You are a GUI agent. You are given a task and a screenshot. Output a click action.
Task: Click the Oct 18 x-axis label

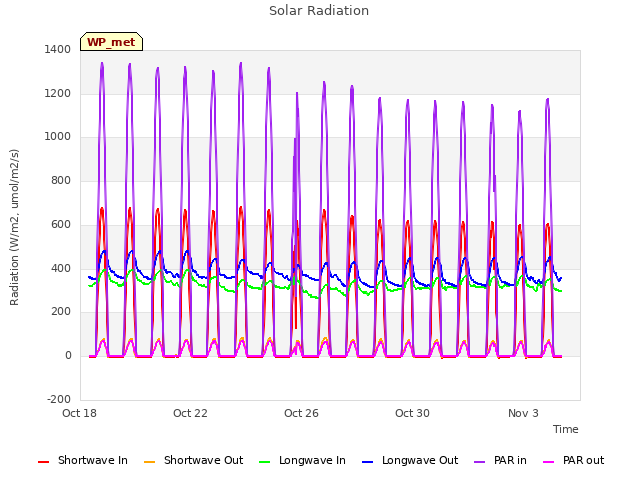tap(79, 413)
